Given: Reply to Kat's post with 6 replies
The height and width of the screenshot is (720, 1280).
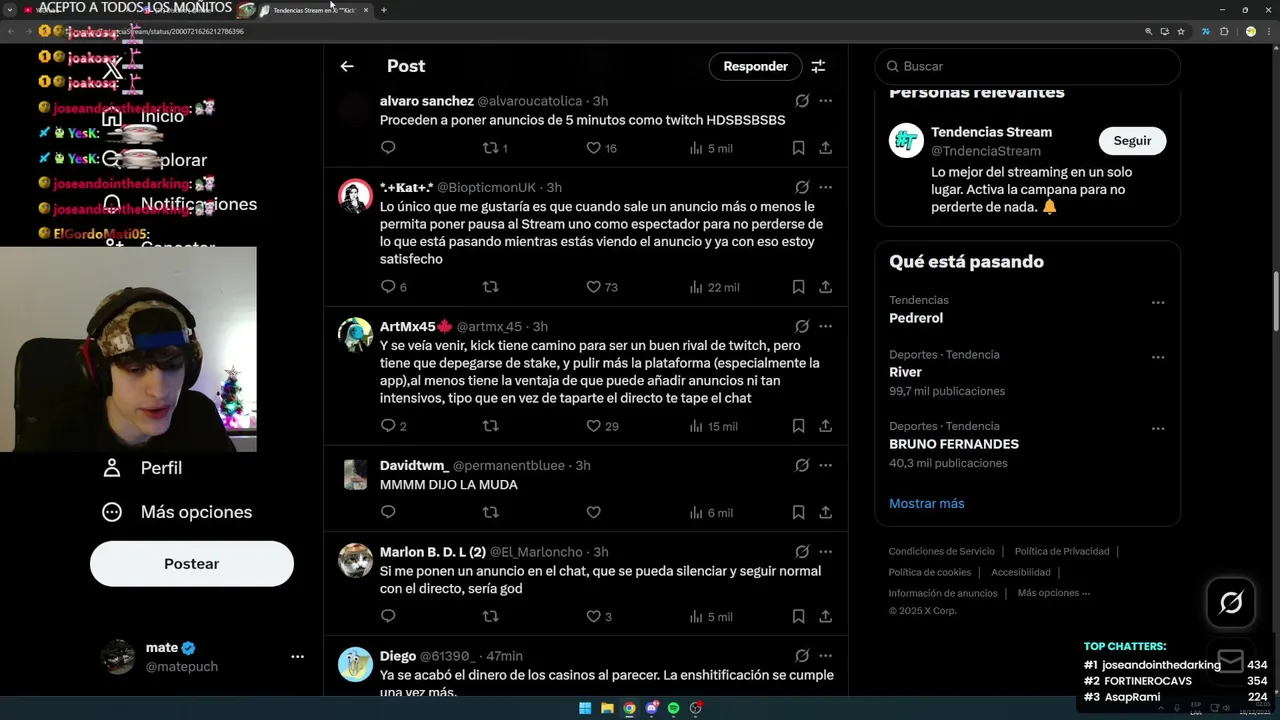Looking at the screenshot, I should [388, 287].
